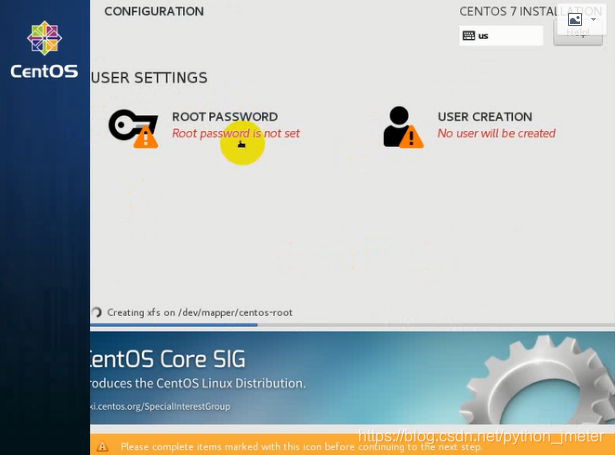Click the USER CREATION heading

pos(485,116)
